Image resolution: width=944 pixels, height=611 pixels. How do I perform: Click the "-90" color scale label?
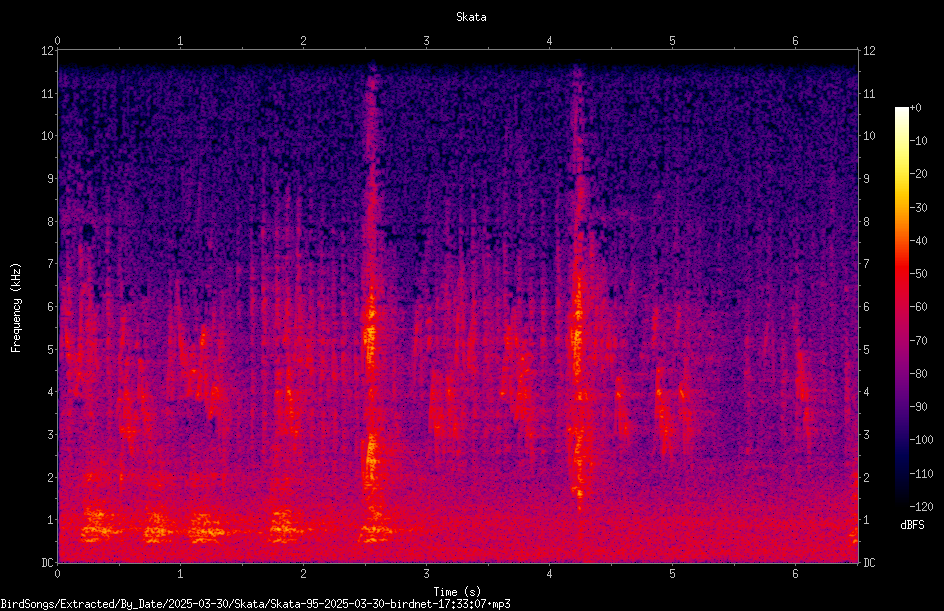(x=918, y=406)
